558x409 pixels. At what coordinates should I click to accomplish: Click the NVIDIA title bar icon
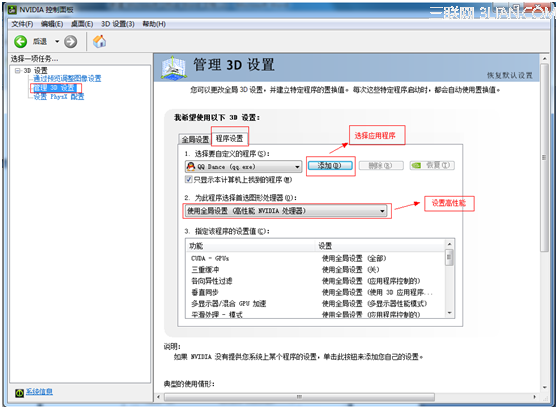pos(12,10)
